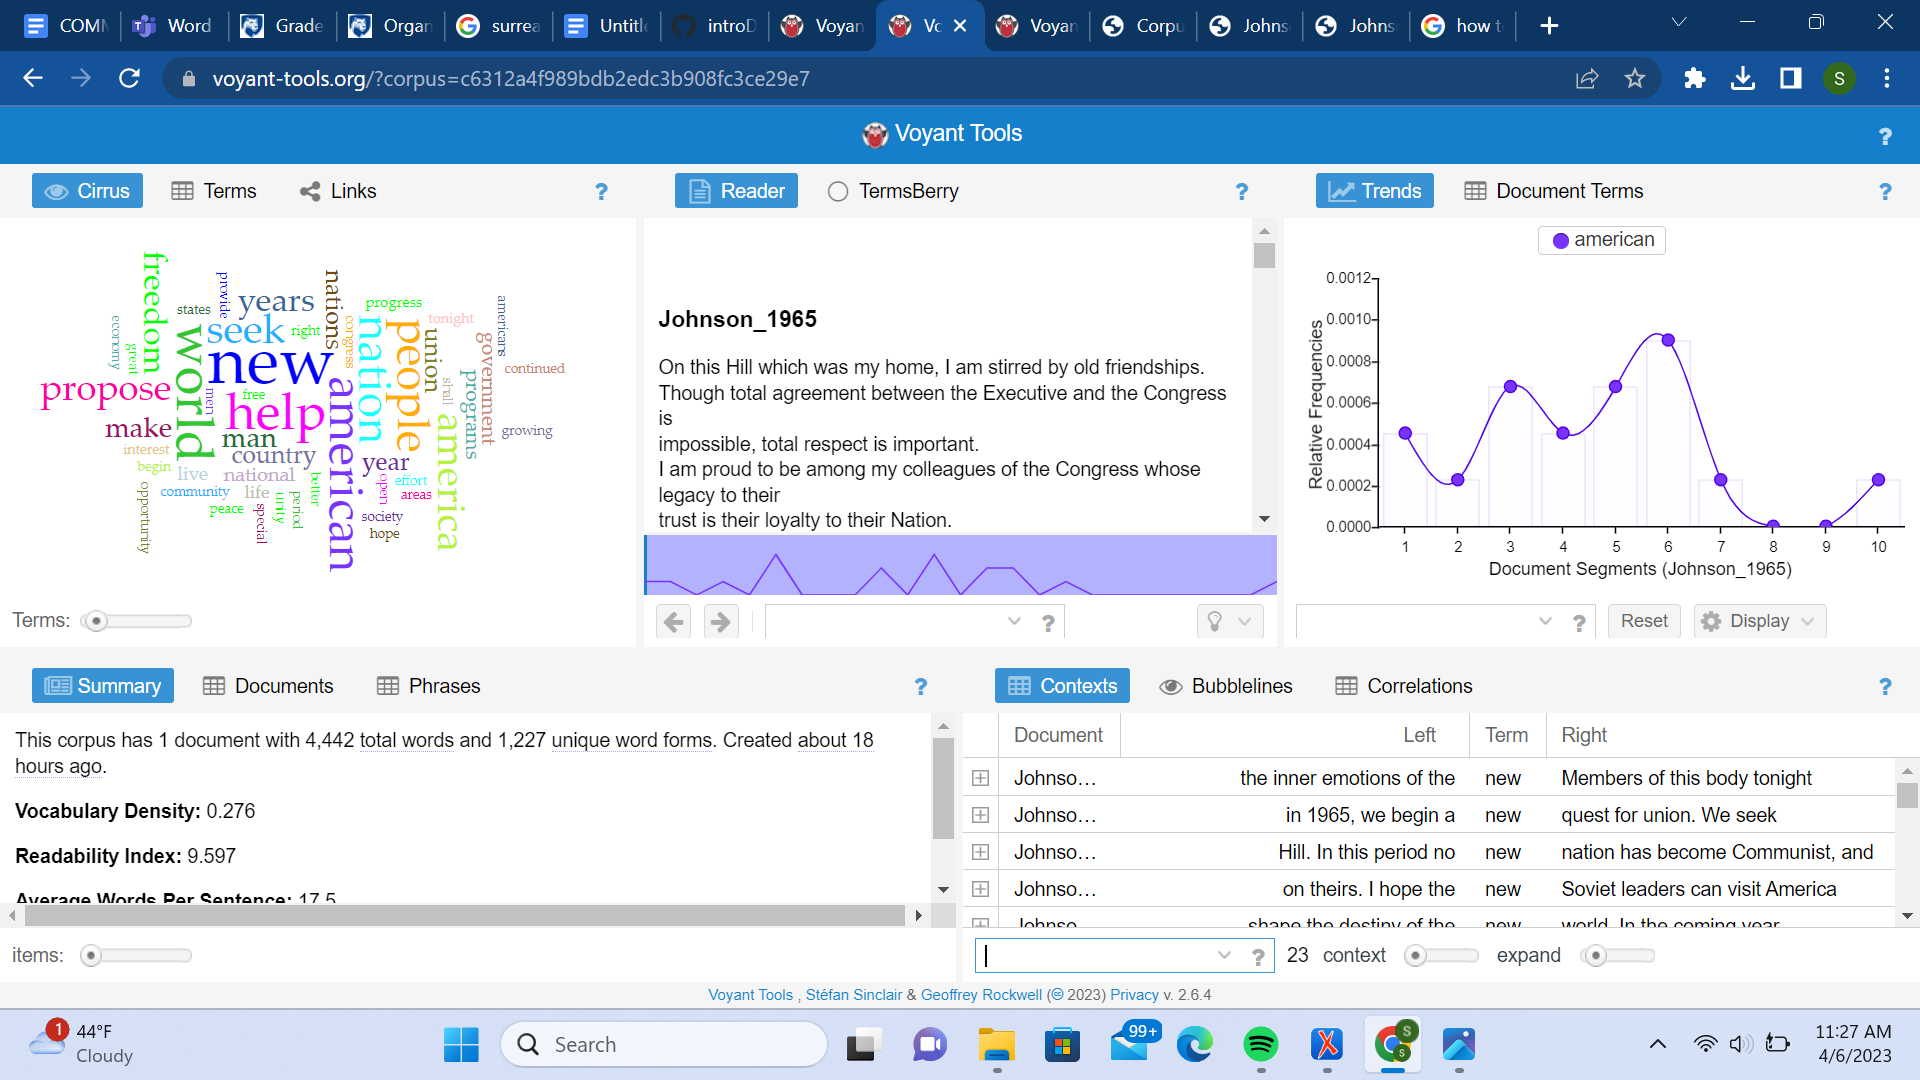Open the Geoffrey Rockwell link
Screen dimensions: 1920x1080
(x=981, y=995)
